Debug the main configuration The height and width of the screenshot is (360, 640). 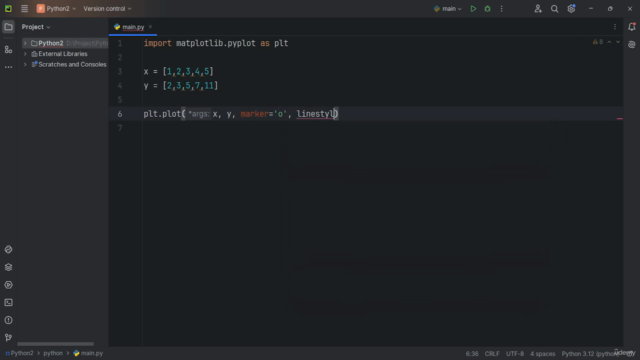(x=487, y=9)
